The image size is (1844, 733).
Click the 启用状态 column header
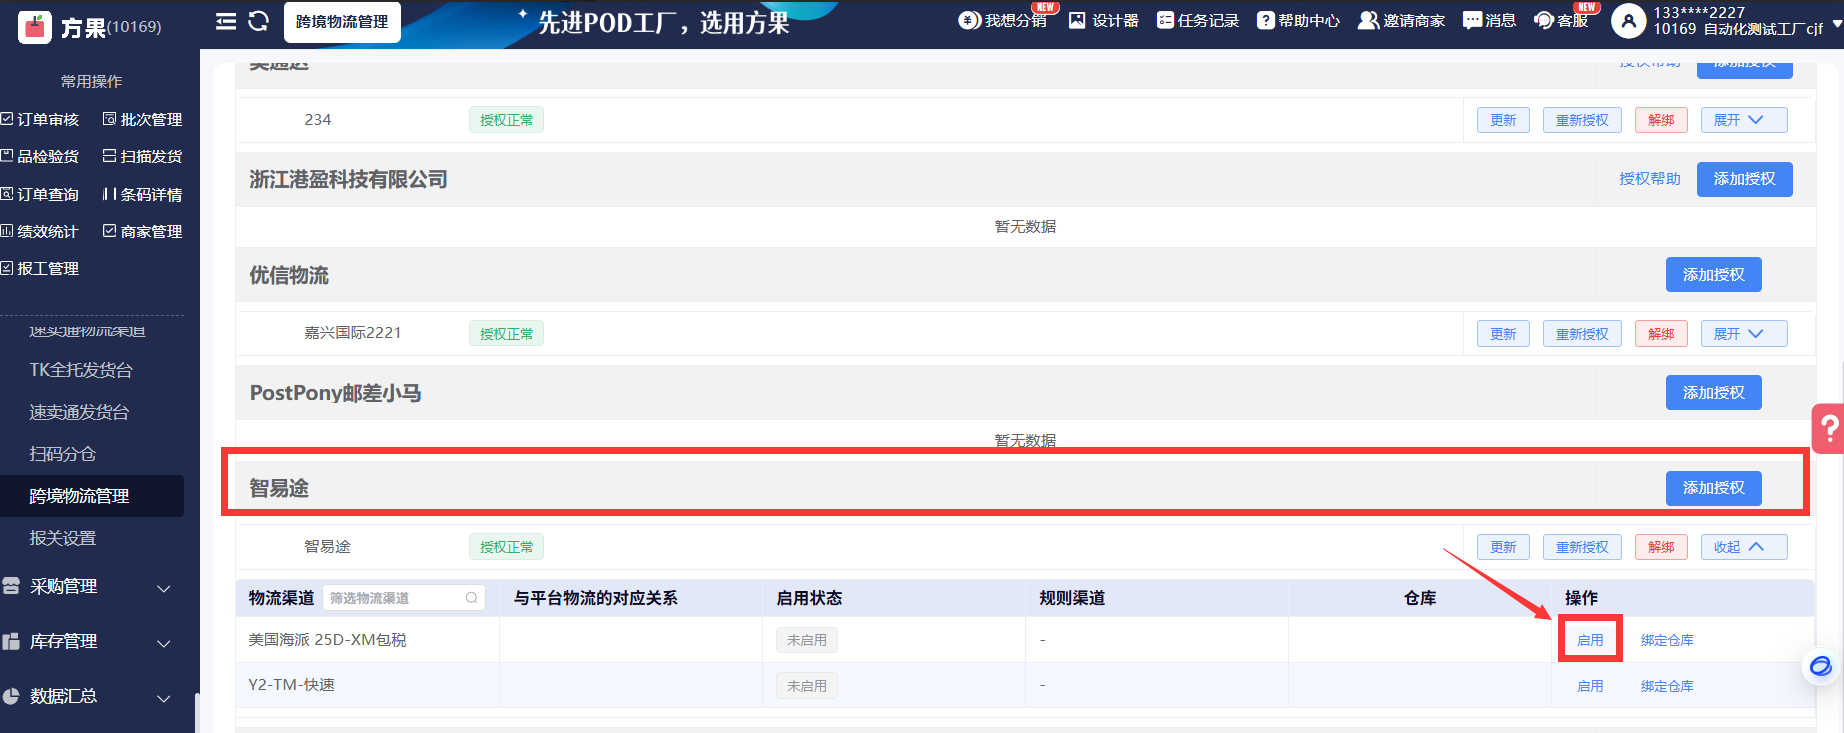[x=809, y=598]
